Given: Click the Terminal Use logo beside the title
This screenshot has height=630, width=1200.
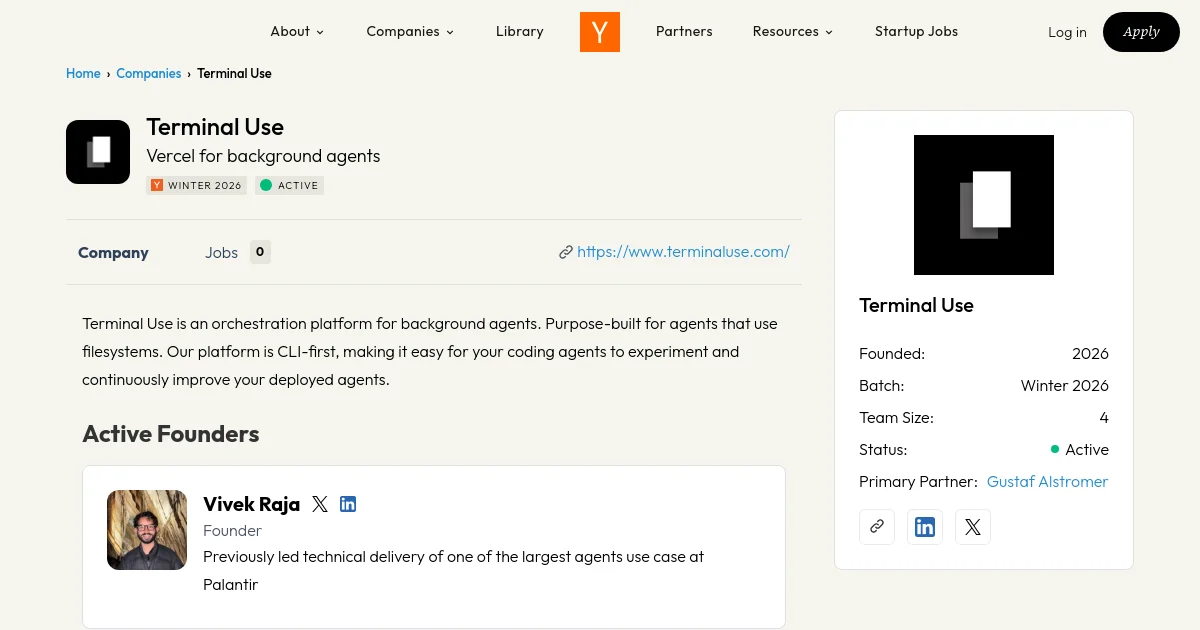Looking at the screenshot, I should 98,152.
